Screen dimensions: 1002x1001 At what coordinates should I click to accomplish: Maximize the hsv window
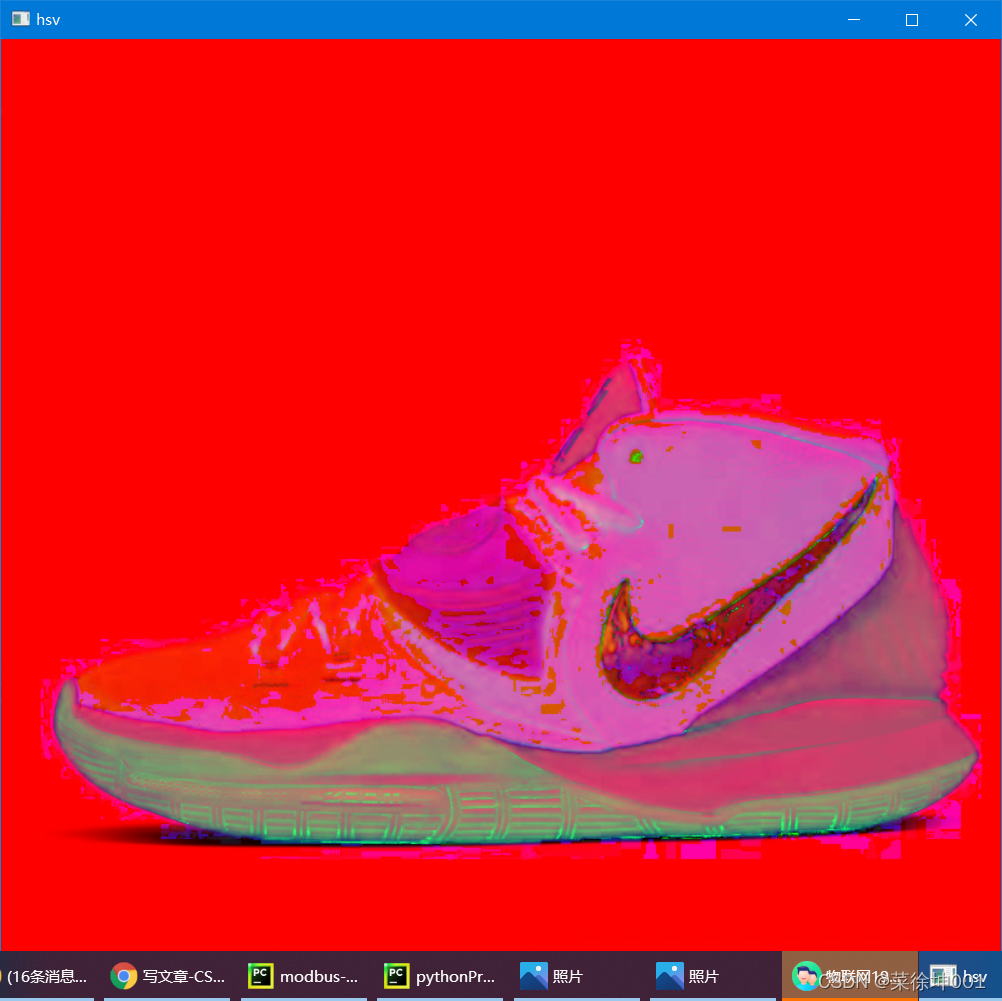[912, 20]
